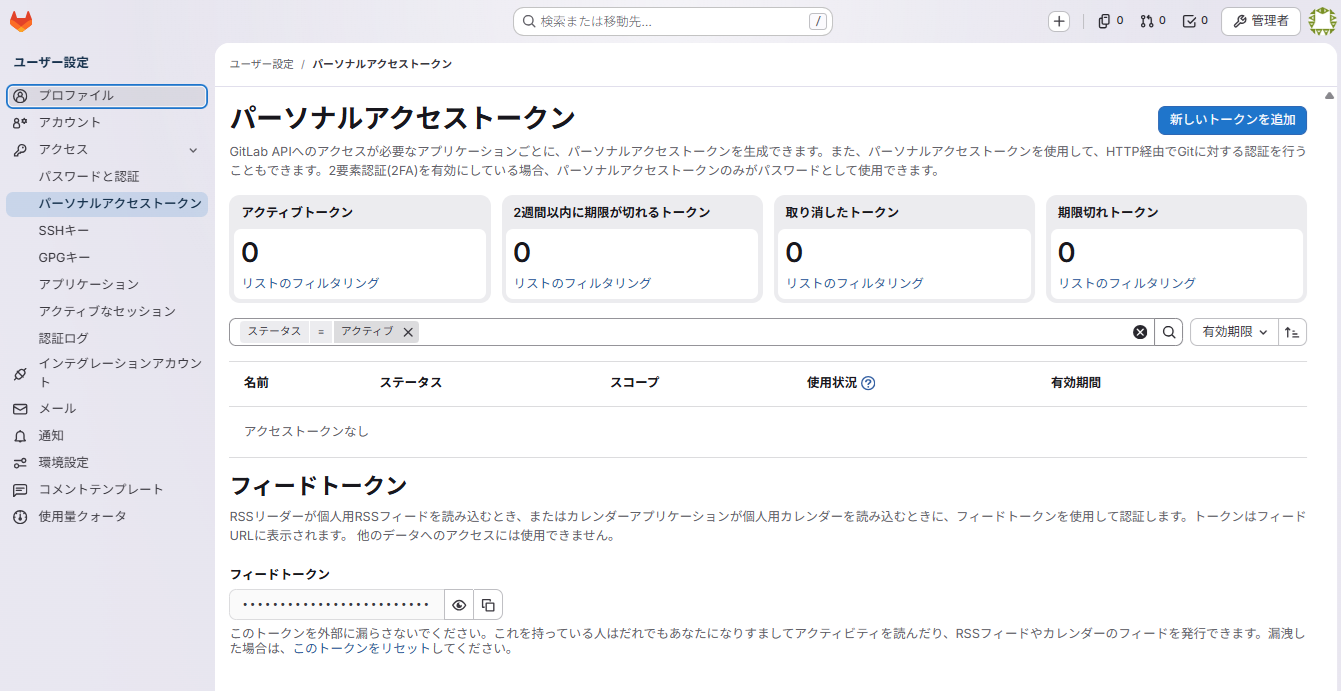
Task: Open the to-do list checkmark icon
Action: (x=1189, y=20)
